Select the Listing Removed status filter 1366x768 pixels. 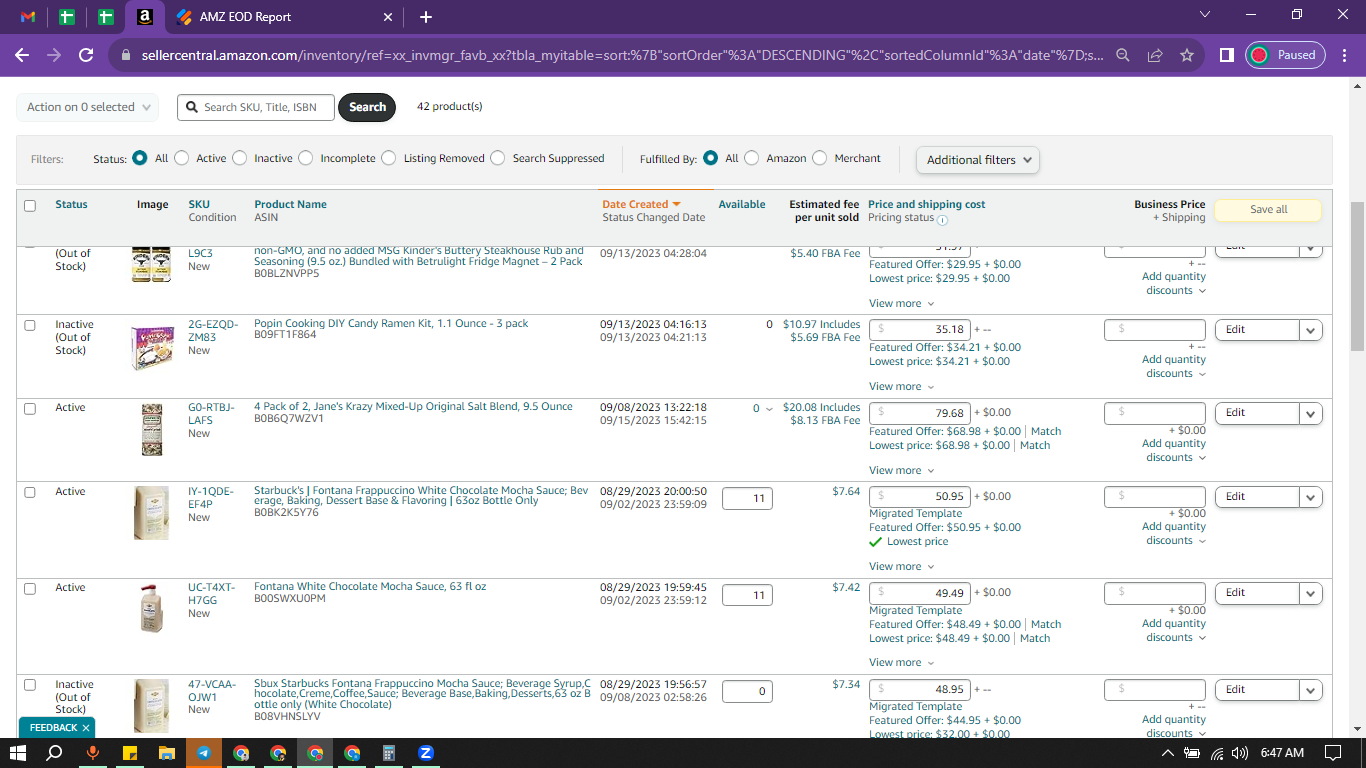tap(390, 158)
